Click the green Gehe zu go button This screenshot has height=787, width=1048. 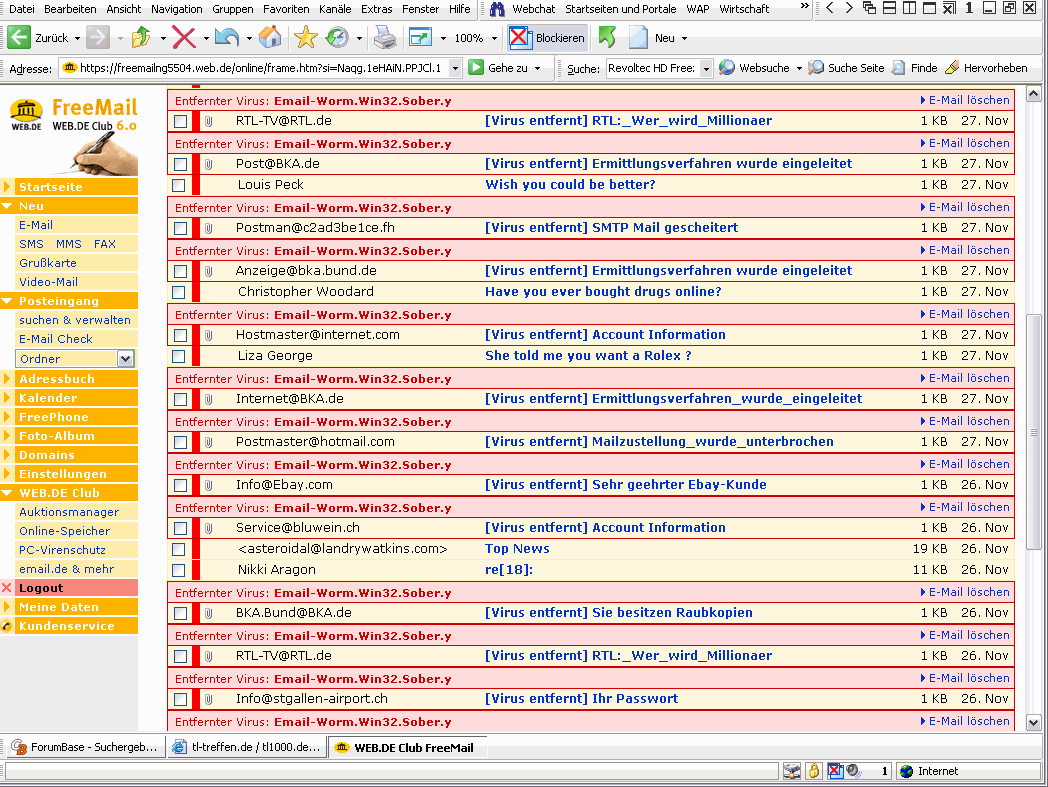click(476, 68)
